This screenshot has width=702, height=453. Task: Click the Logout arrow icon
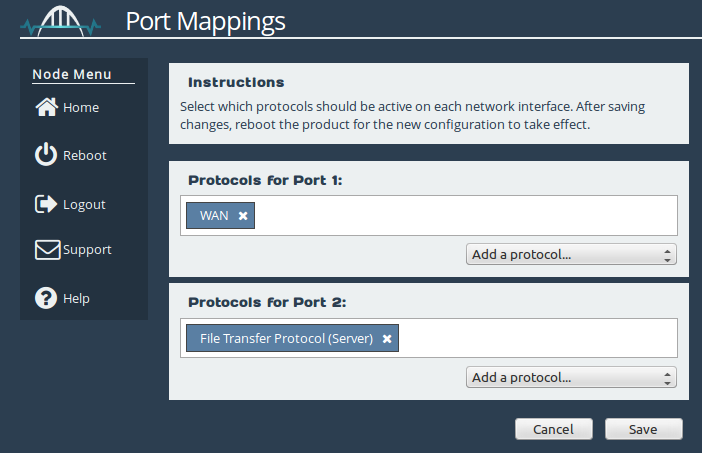click(46, 204)
